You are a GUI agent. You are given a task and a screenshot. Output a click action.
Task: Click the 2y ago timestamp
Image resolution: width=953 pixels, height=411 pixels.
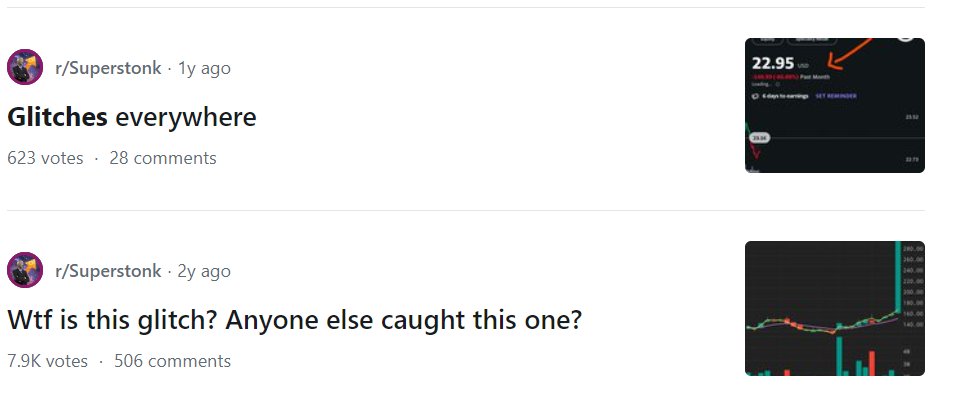tap(204, 271)
